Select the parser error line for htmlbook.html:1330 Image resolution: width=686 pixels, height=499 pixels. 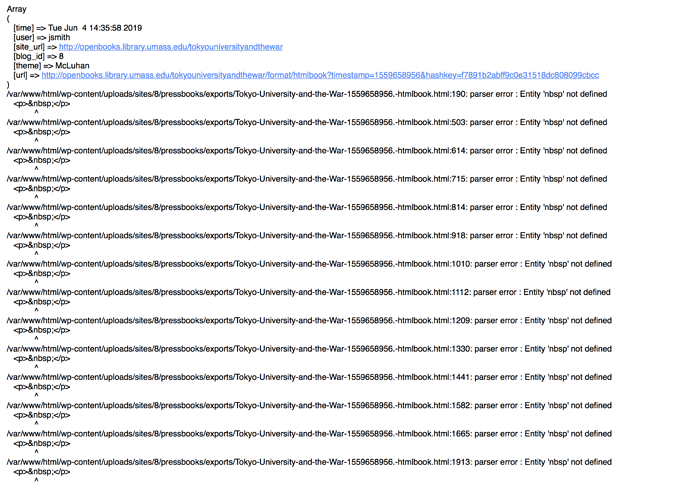click(309, 349)
